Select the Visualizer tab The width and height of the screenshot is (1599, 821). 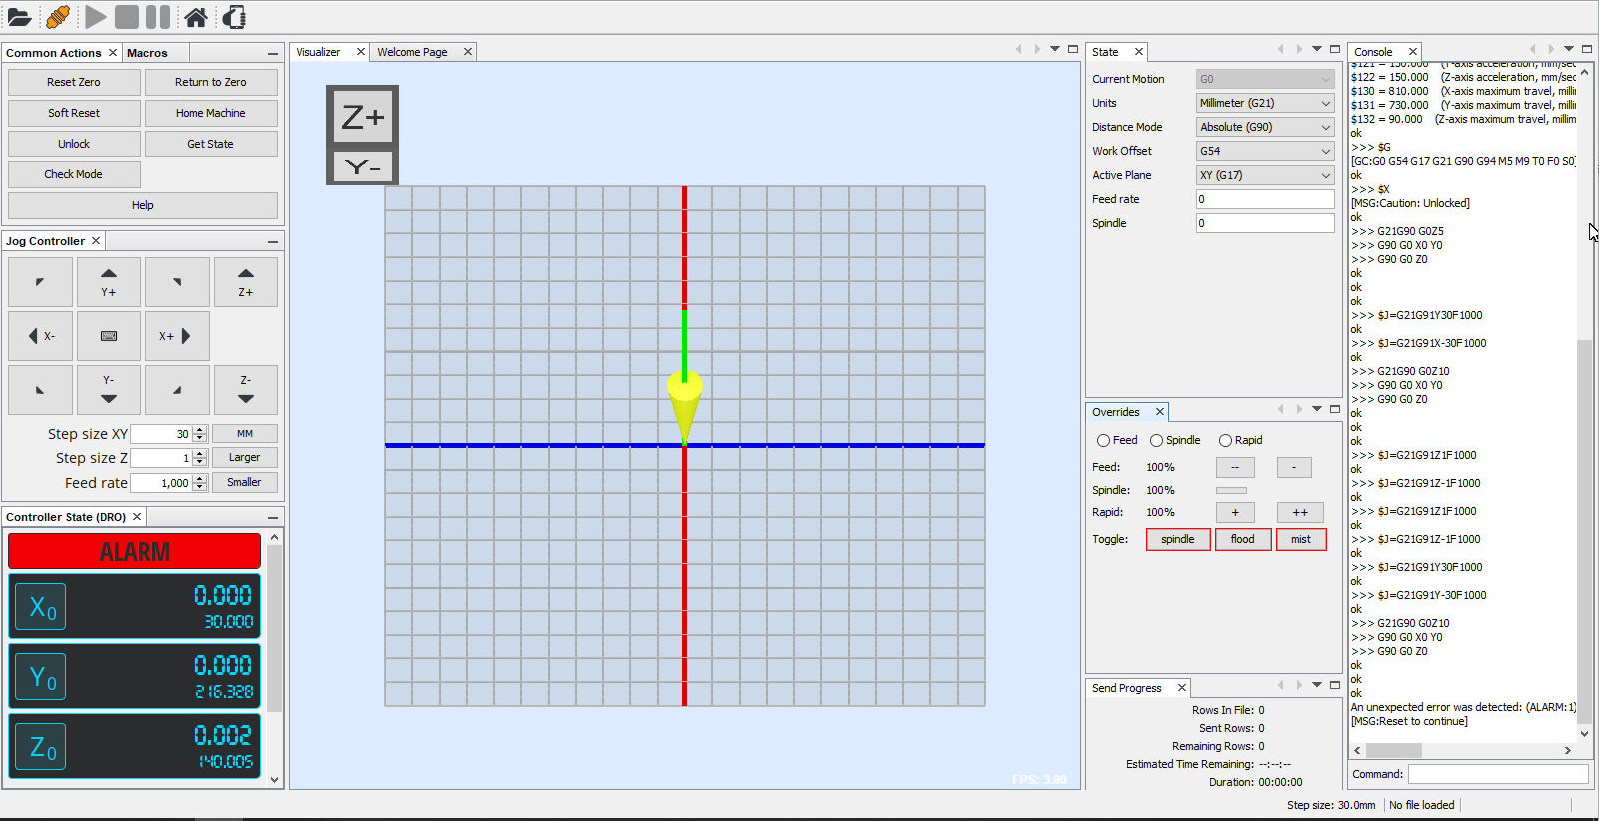[318, 52]
